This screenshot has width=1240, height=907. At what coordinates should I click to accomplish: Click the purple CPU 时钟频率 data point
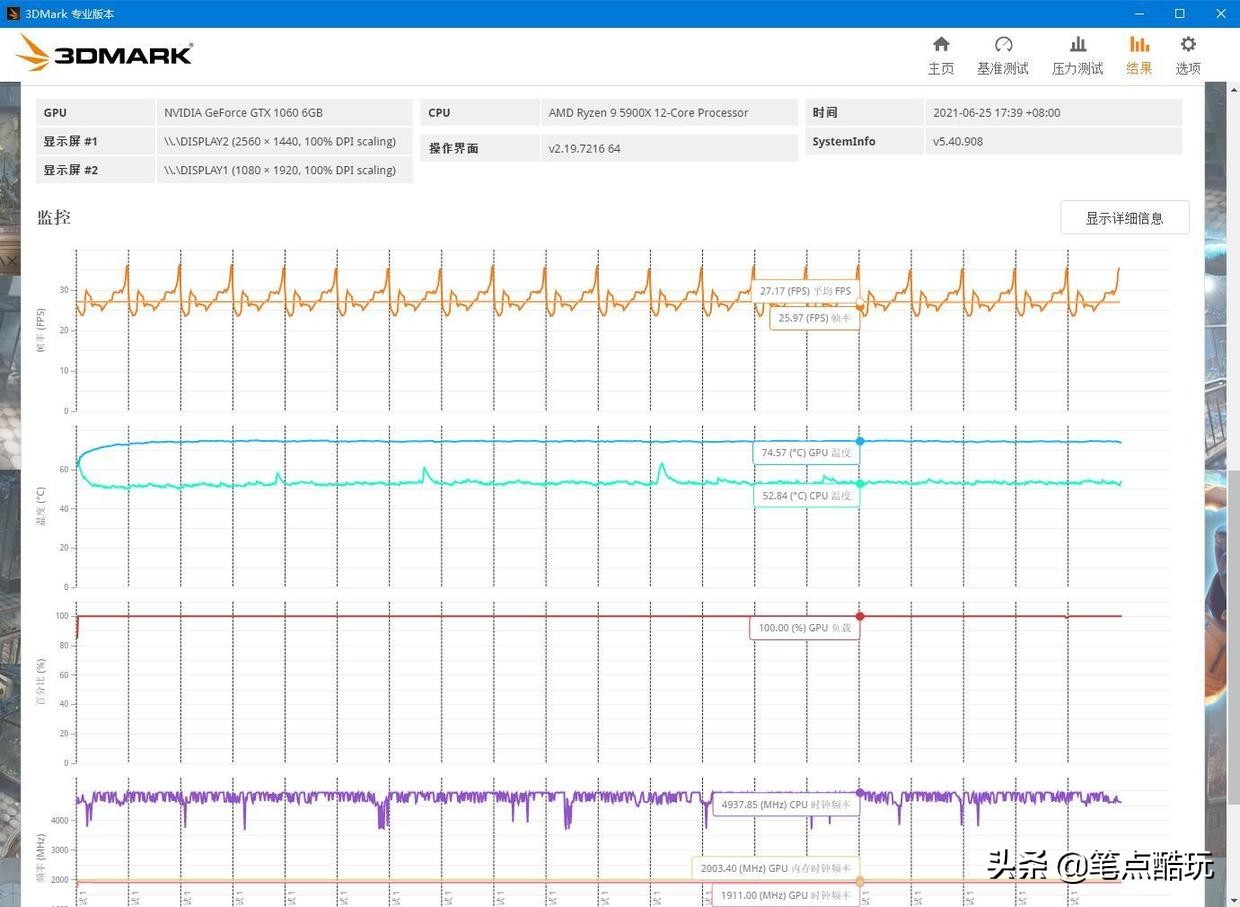click(x=860, y=793)
